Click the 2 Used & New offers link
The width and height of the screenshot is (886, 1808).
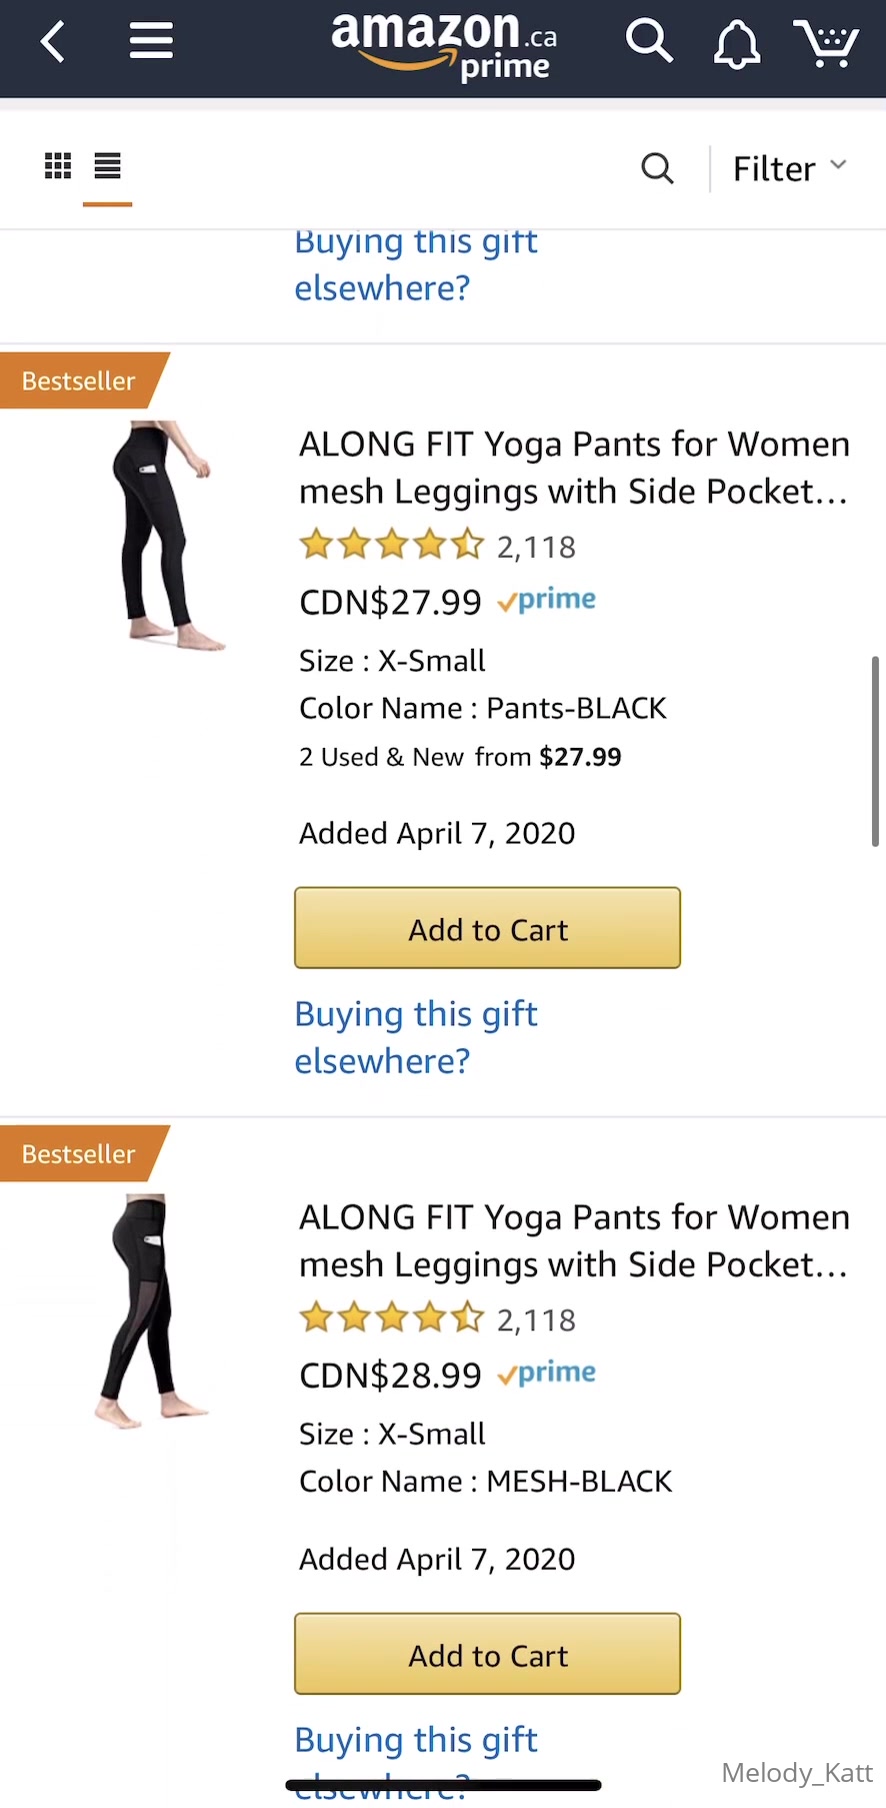point(460,757)
